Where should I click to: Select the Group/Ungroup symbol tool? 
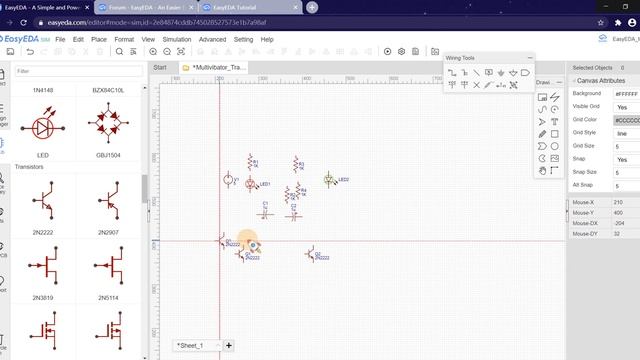tap(513, 85)
